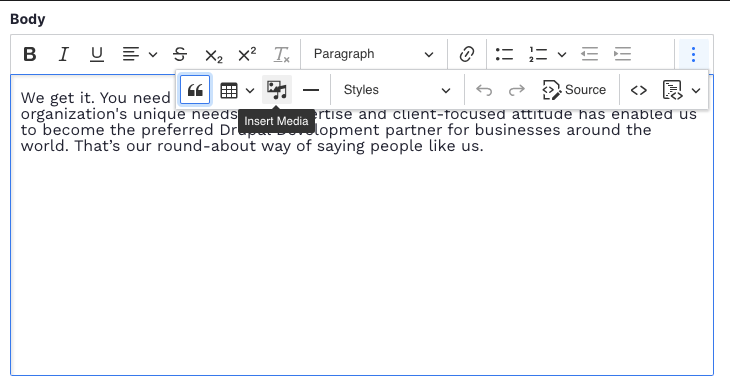
Task: Toggle italic formatting
Action: point(63,54)
